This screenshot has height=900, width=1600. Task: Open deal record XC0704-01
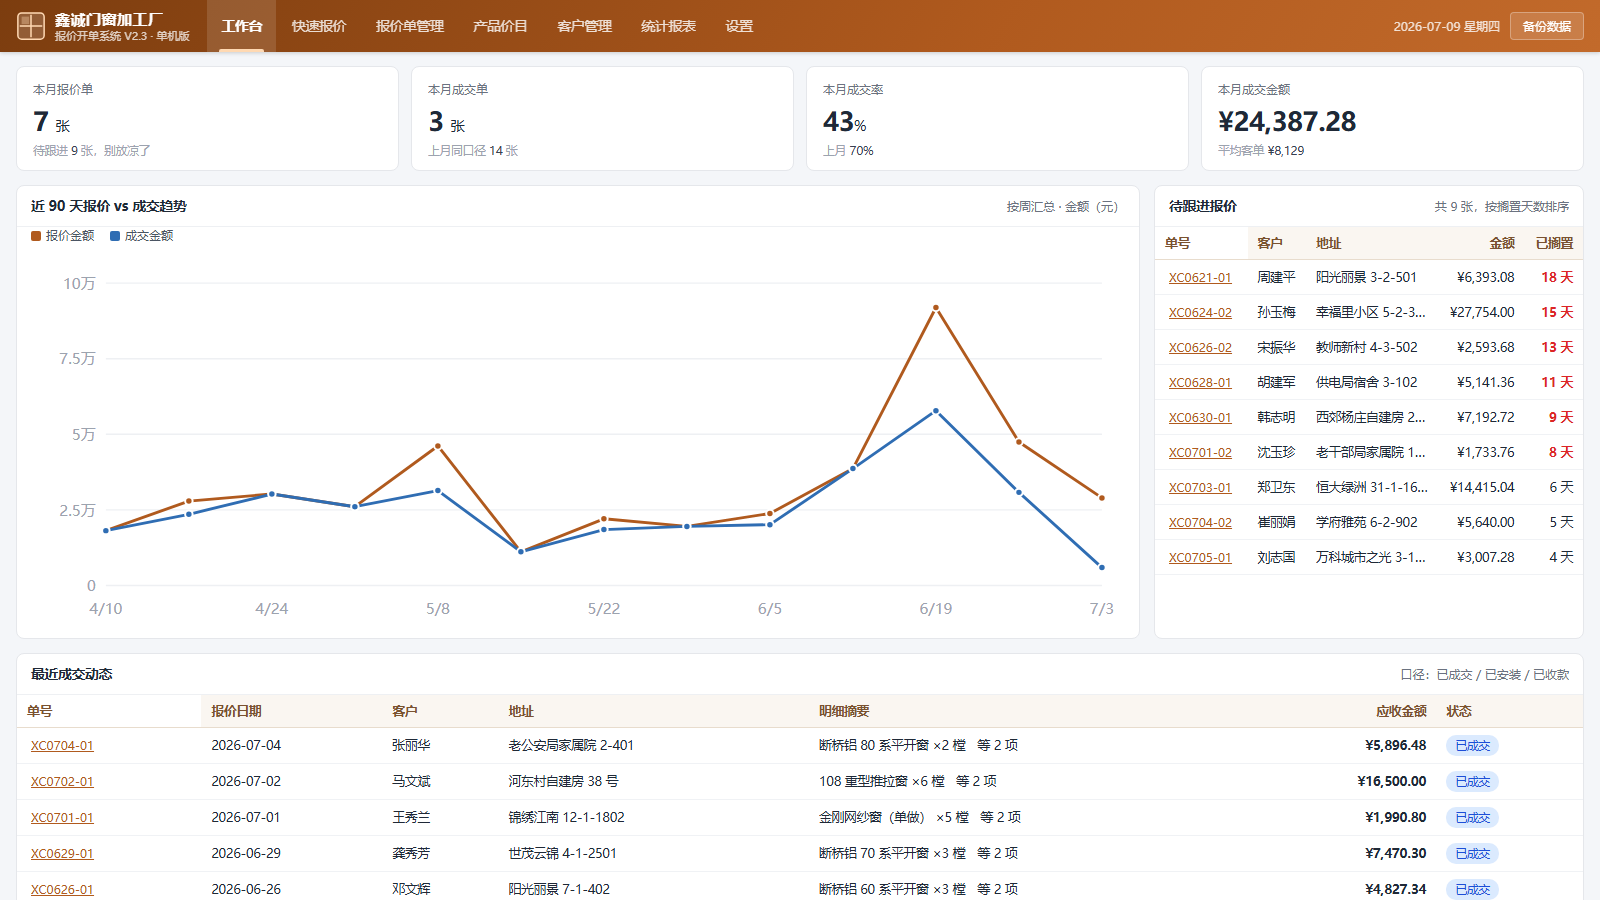62,746
